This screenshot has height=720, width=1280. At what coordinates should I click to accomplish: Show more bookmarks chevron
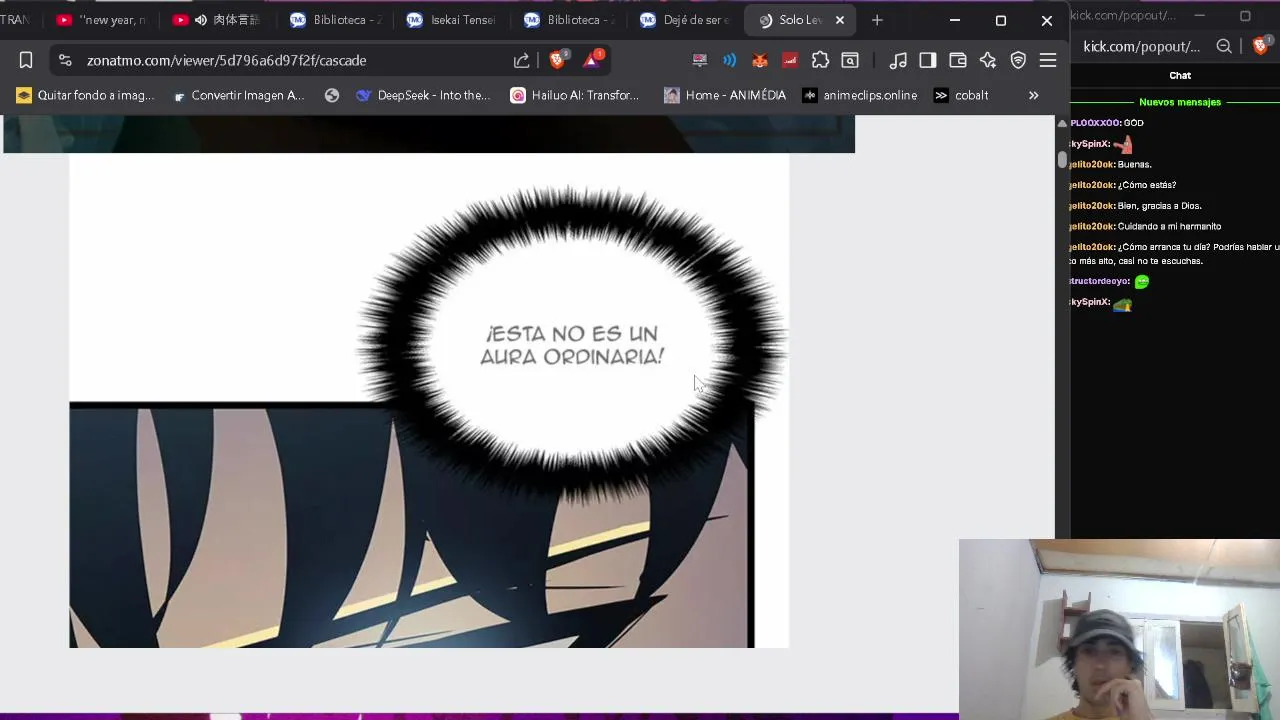pos(1034,95)
